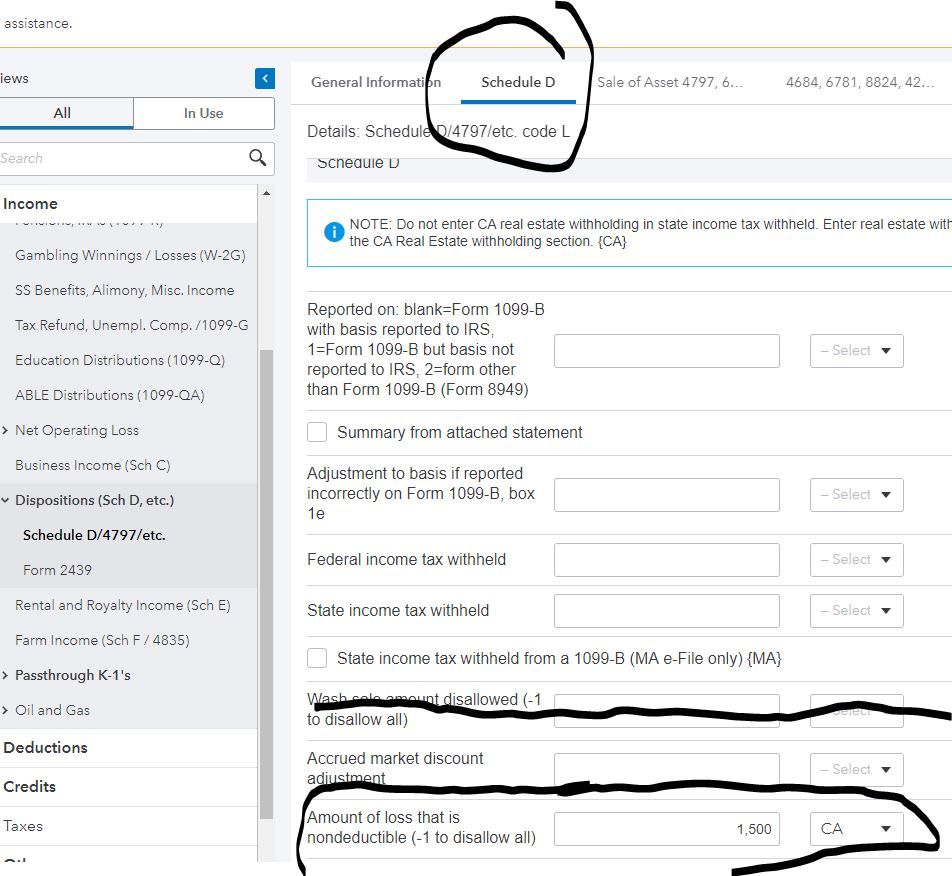
Task: Click the search magnifier icon
Action: (257, 158)
